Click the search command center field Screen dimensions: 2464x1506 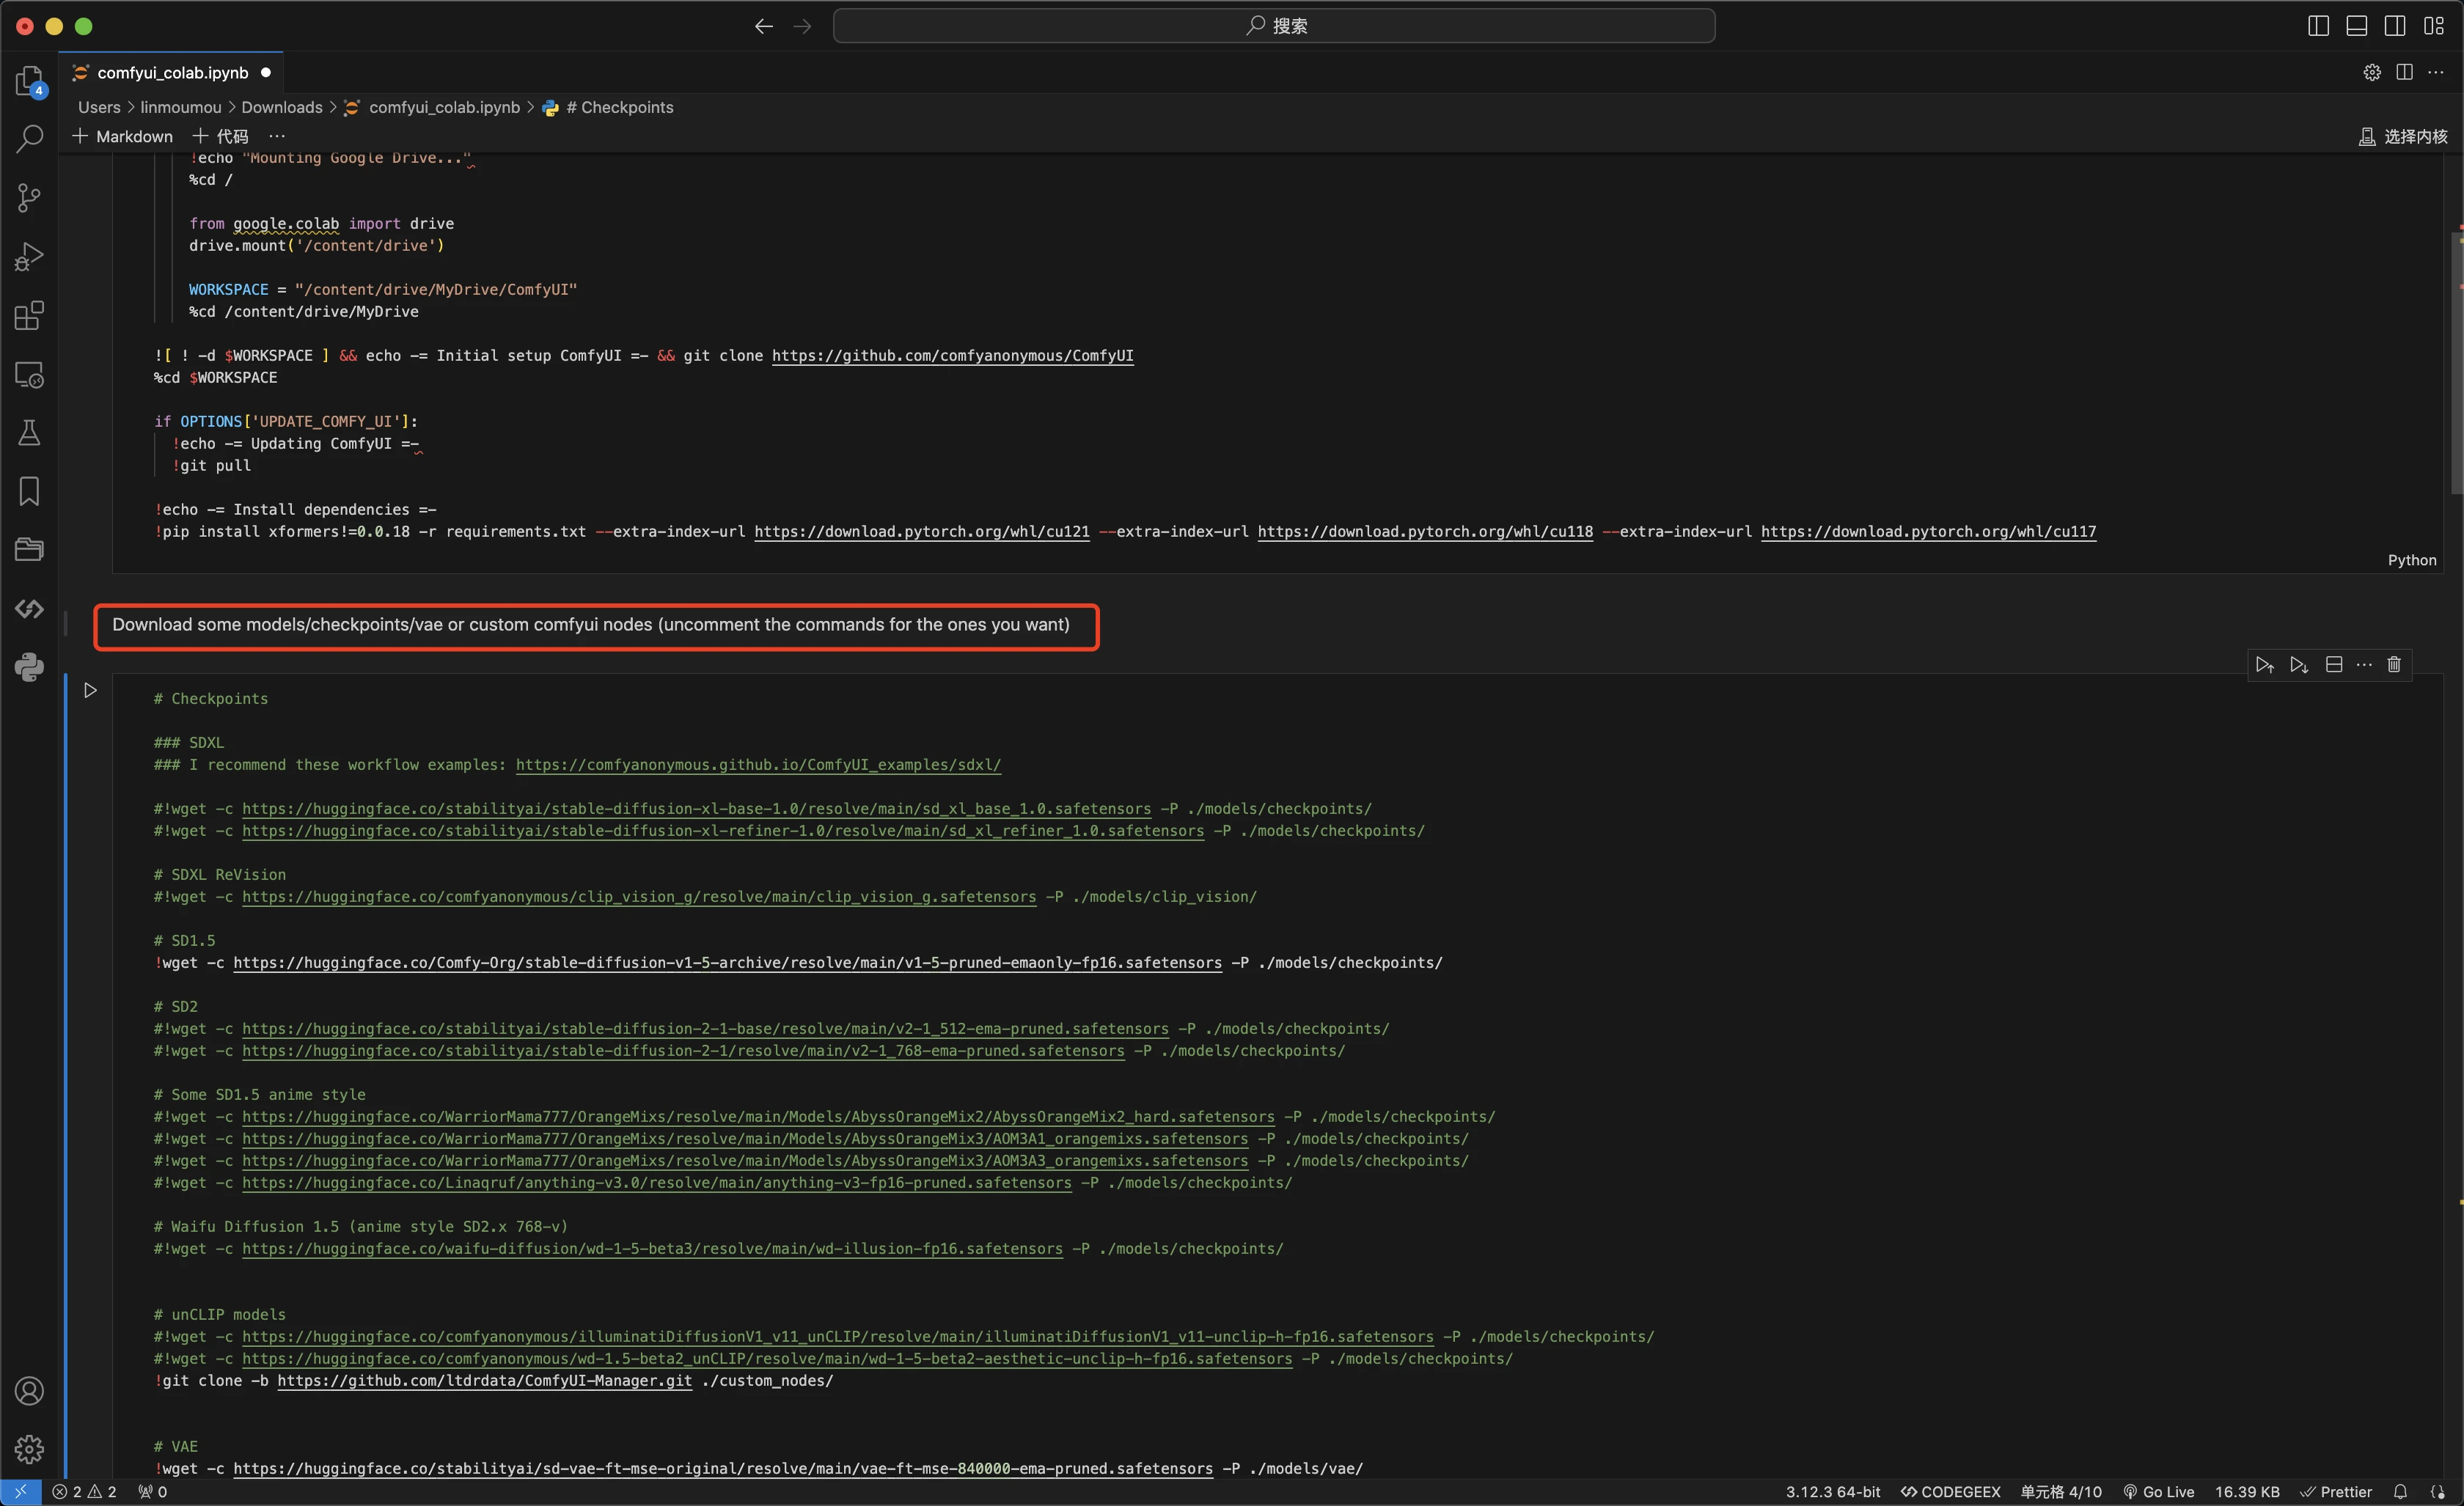click(1274, 26)
